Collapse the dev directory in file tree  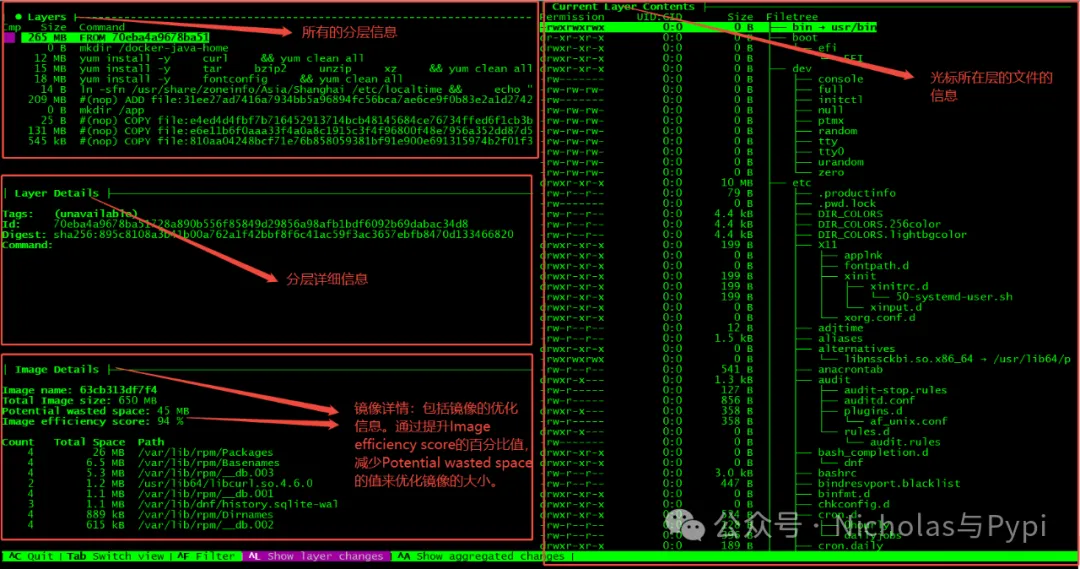coord(802,69)
